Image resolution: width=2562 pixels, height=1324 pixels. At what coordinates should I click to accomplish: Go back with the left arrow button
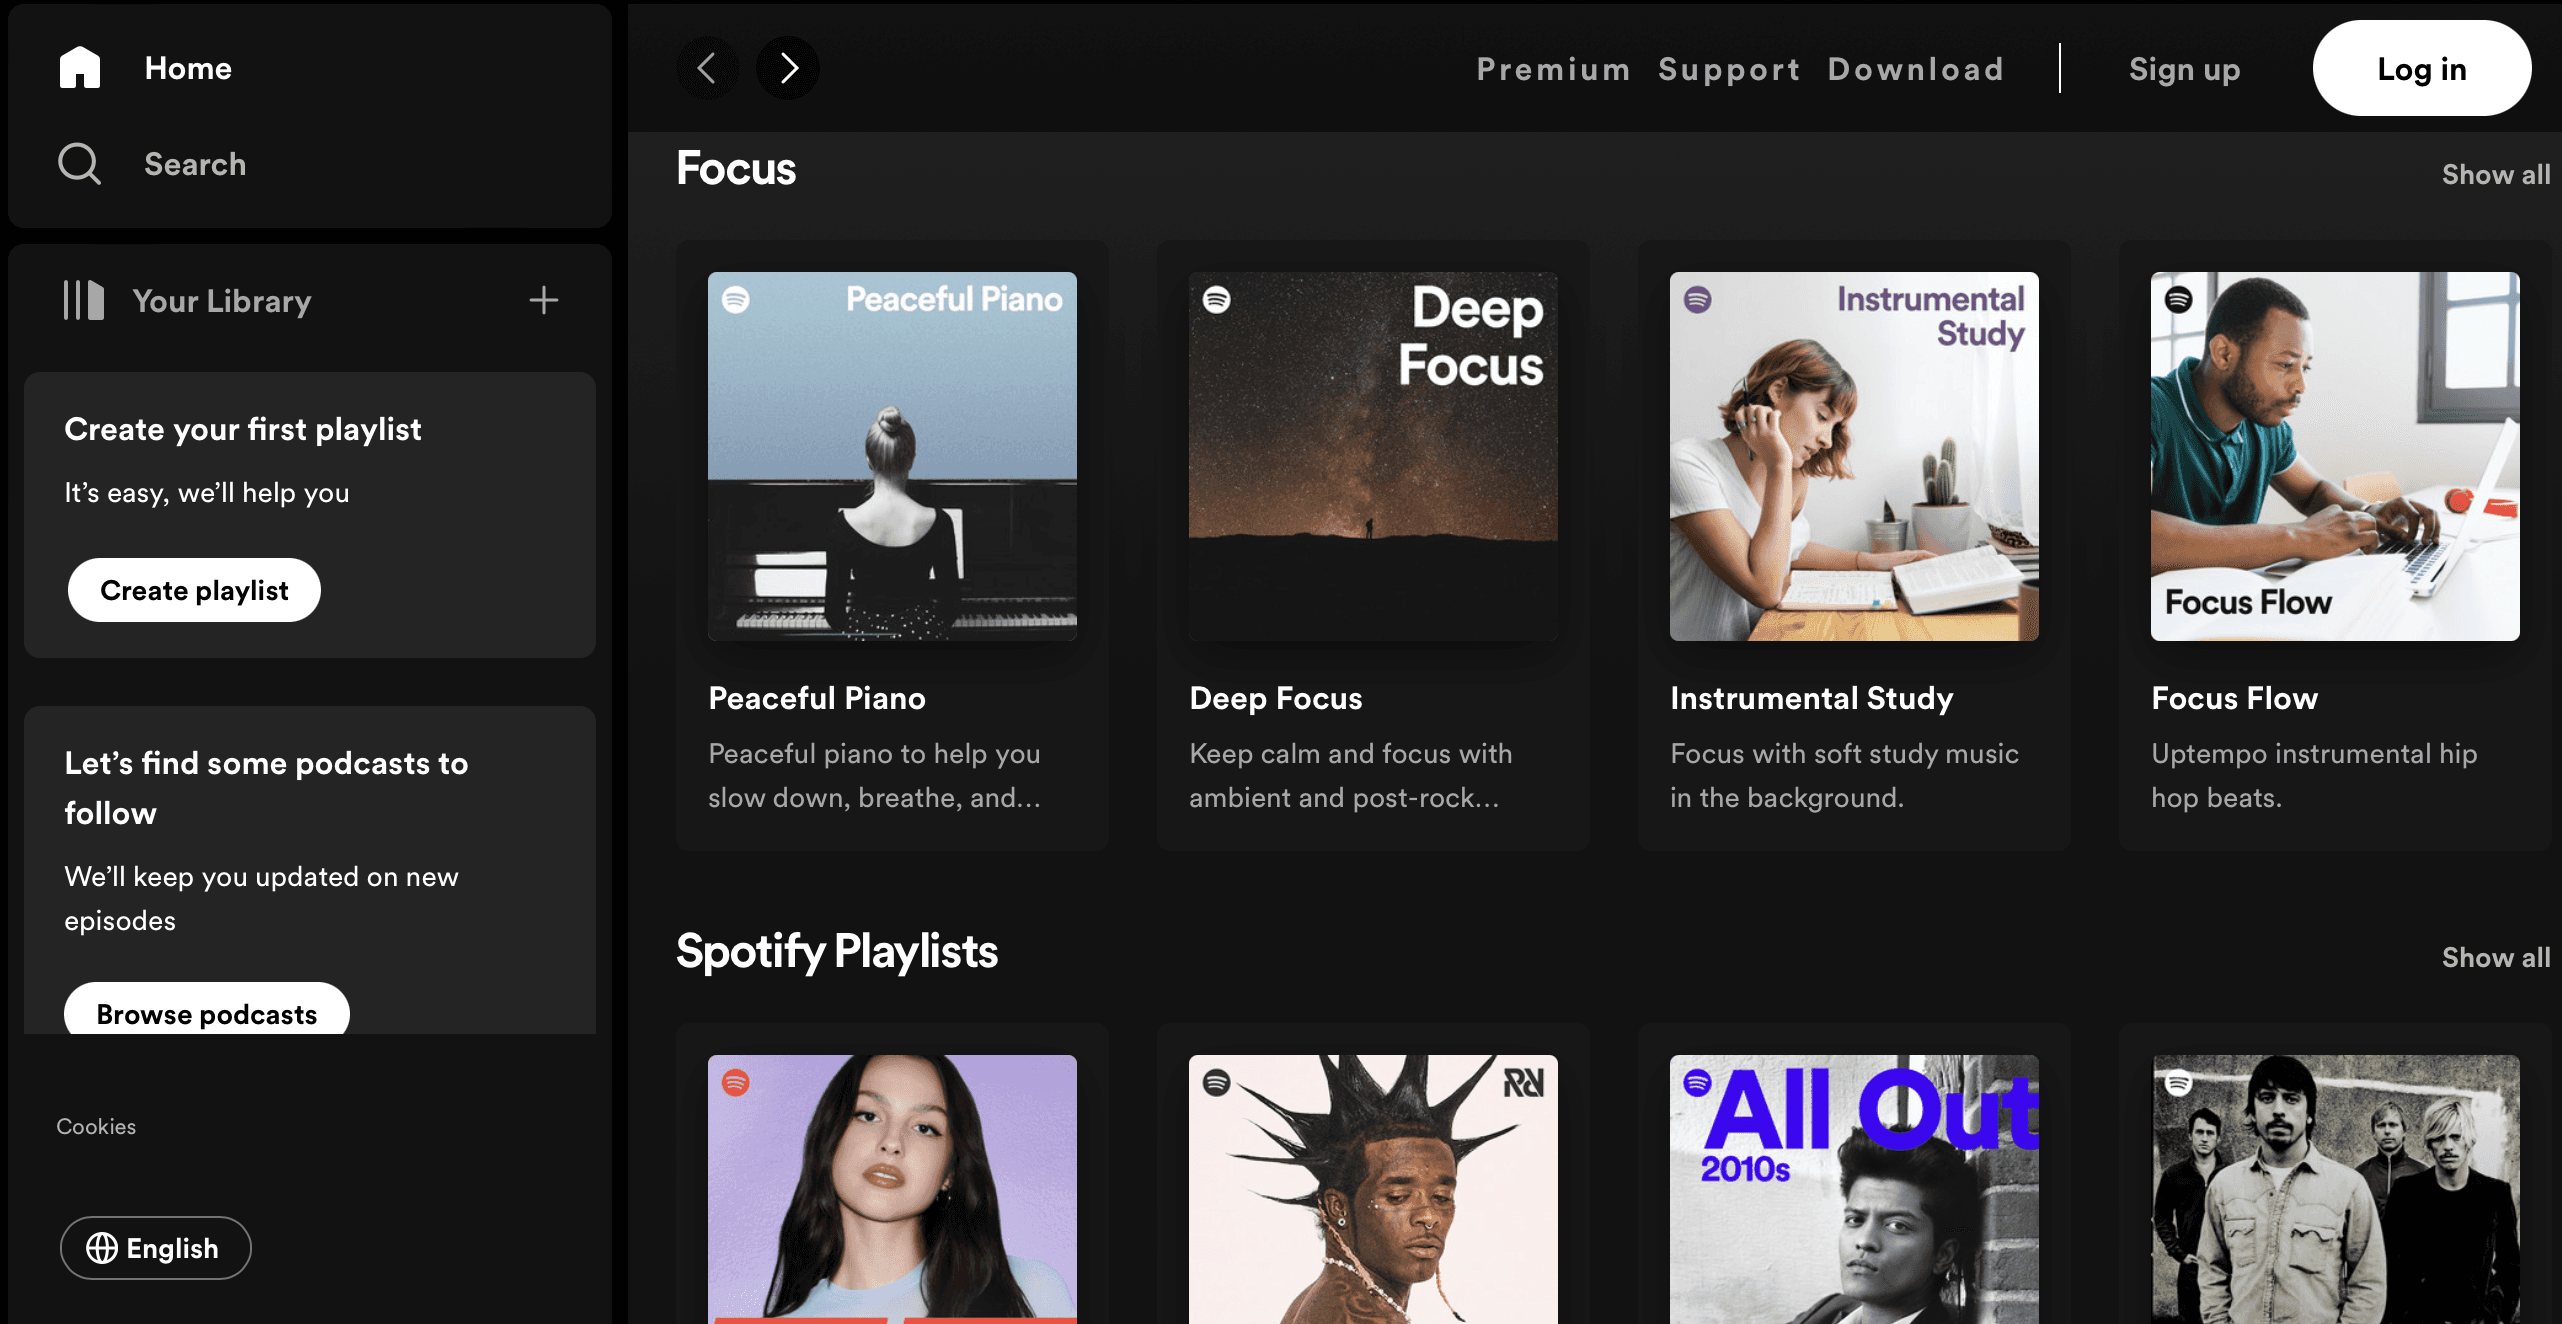(707, 68)
